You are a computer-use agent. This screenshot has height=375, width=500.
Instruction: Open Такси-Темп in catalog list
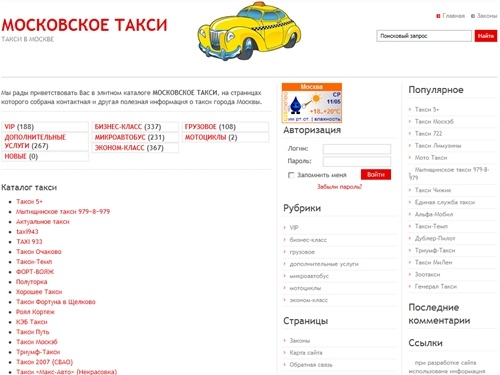(34, 261)
